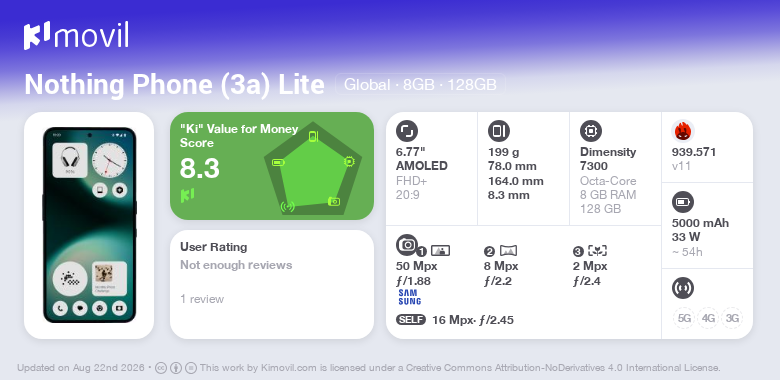Screen dimensions: 780x380
Task: Click the rear camera icon
Action: pos(407,244)
